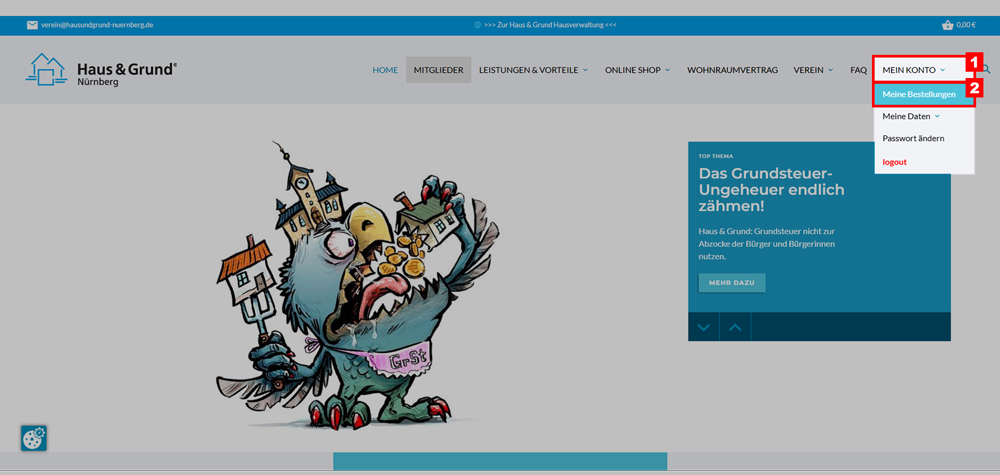Open the Mein Konto menu
This screenshot has height=475, width=1000.
(913, 70)
